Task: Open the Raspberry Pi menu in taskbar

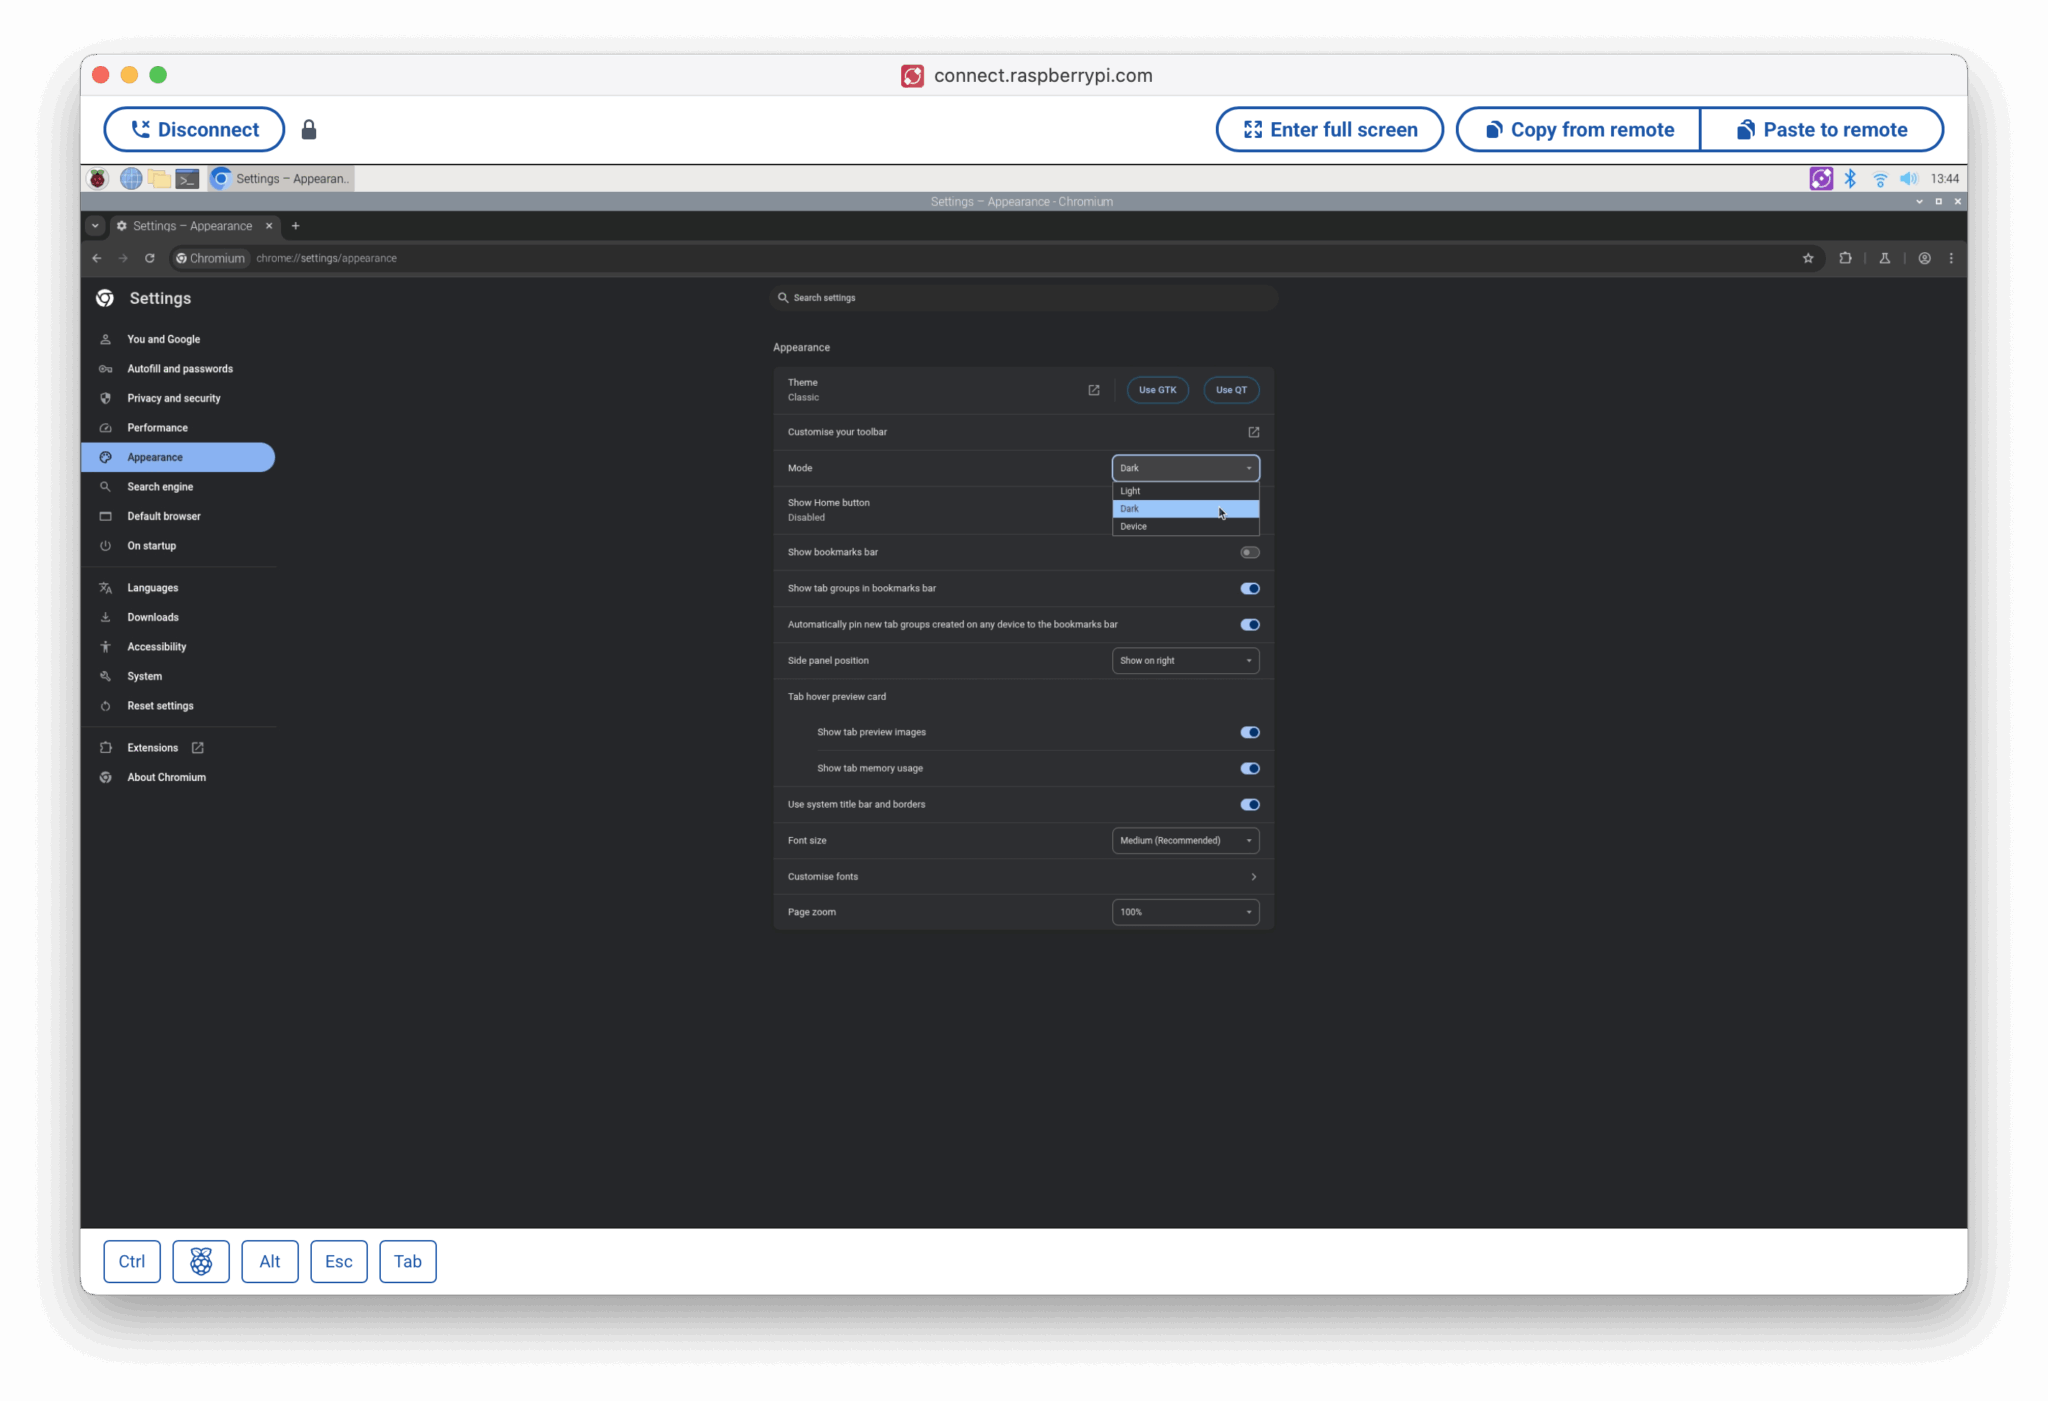Action: (97, 179)
